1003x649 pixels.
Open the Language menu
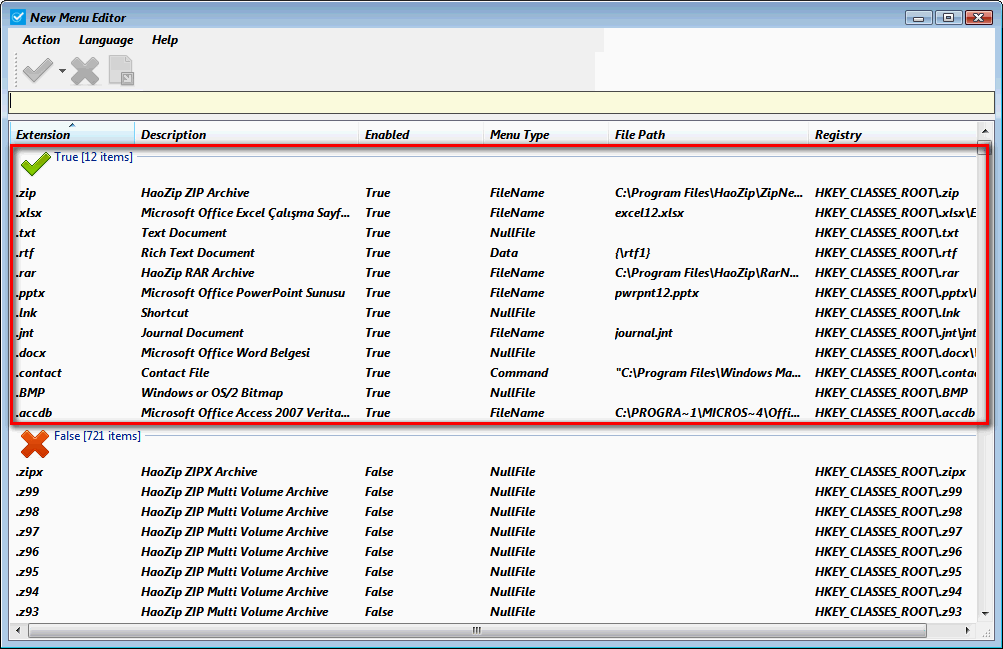(x=106, y=40)
